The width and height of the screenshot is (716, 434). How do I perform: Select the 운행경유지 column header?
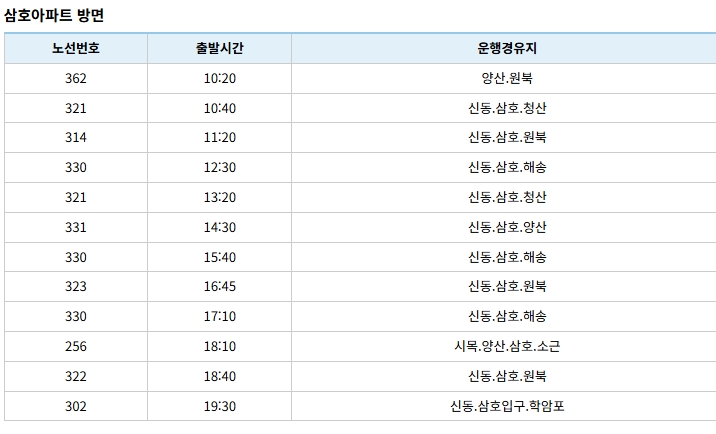[x=507, y=48]
